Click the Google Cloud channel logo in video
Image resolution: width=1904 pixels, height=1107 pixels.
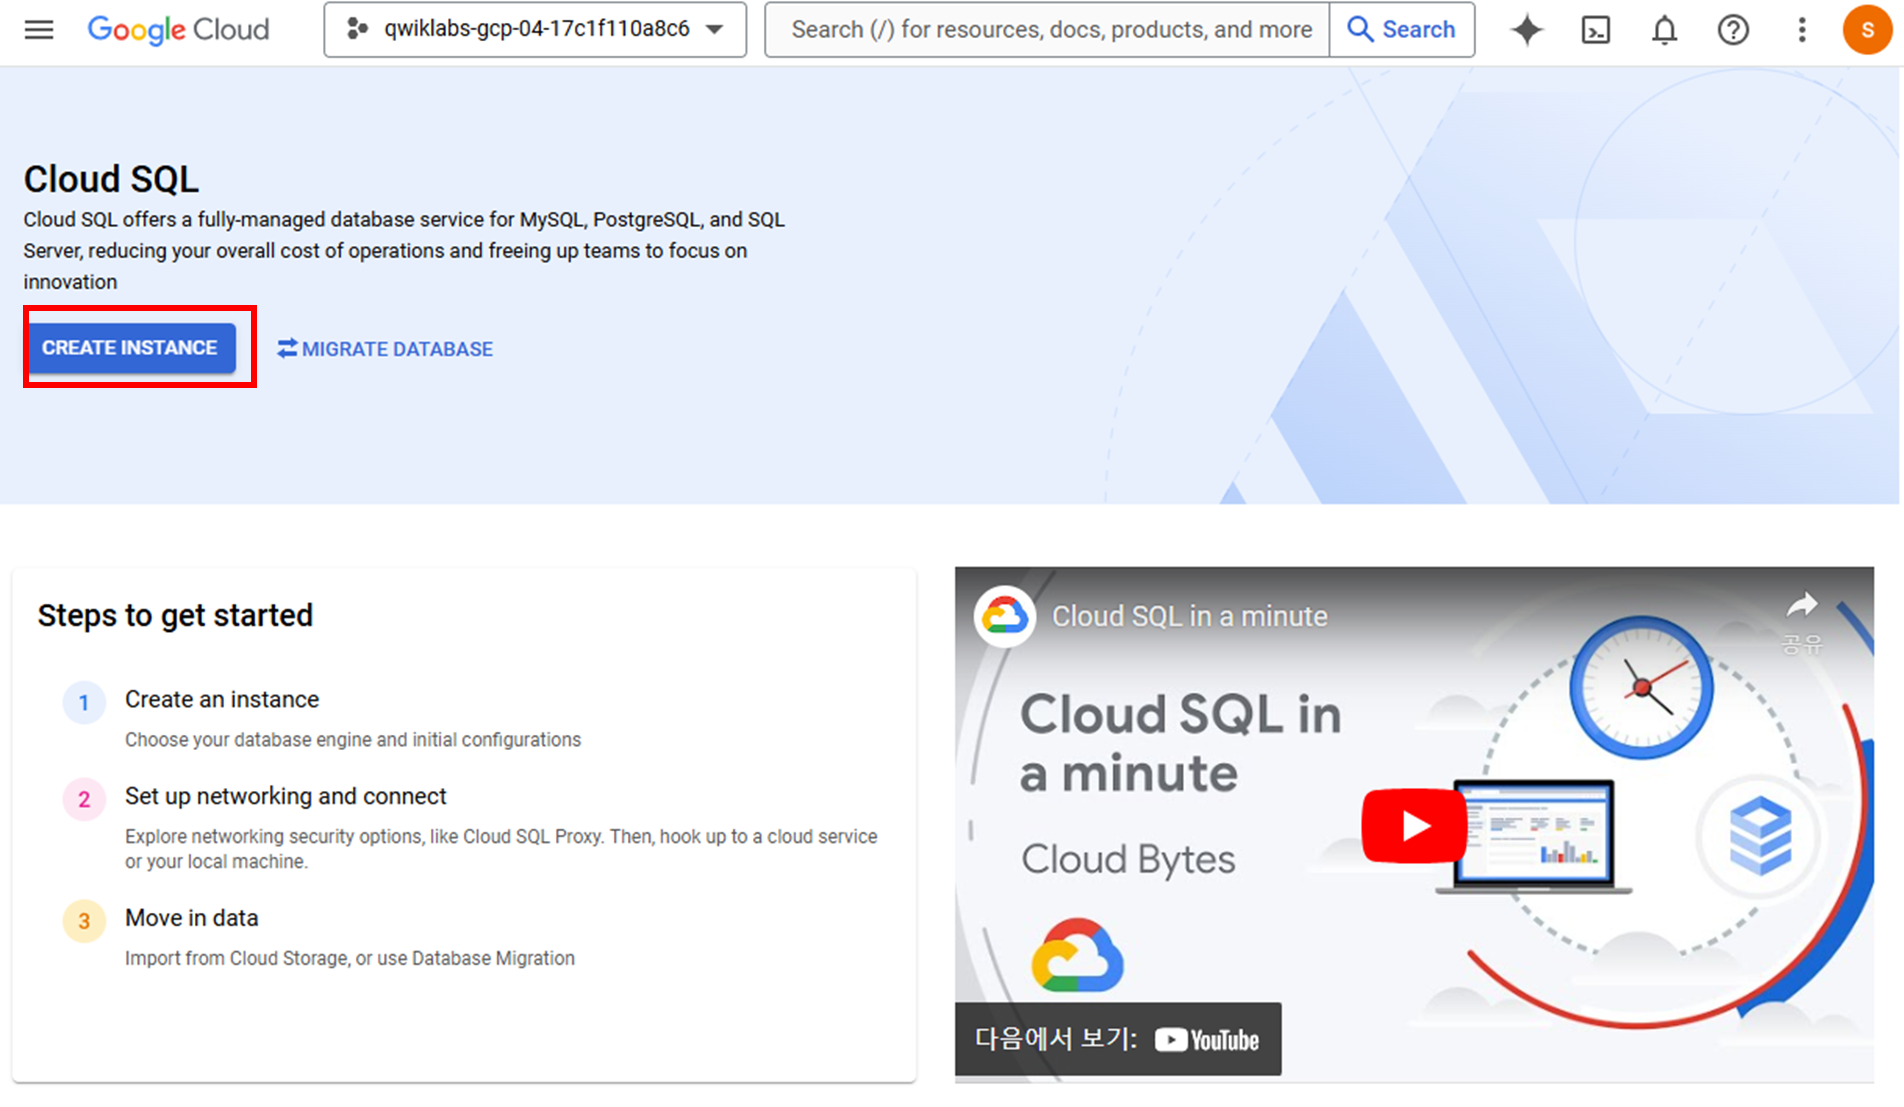pos(1005,616)
